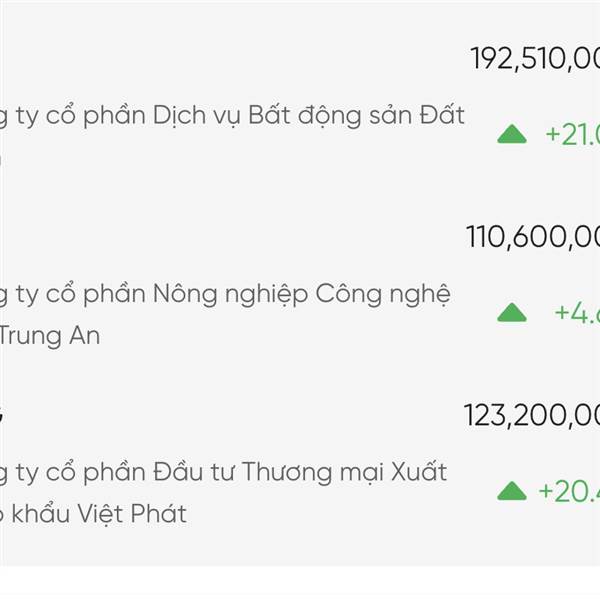Click cut-off ticker symbol above Việt Phát name
This screenshot has height=600, width=600.
4,412
